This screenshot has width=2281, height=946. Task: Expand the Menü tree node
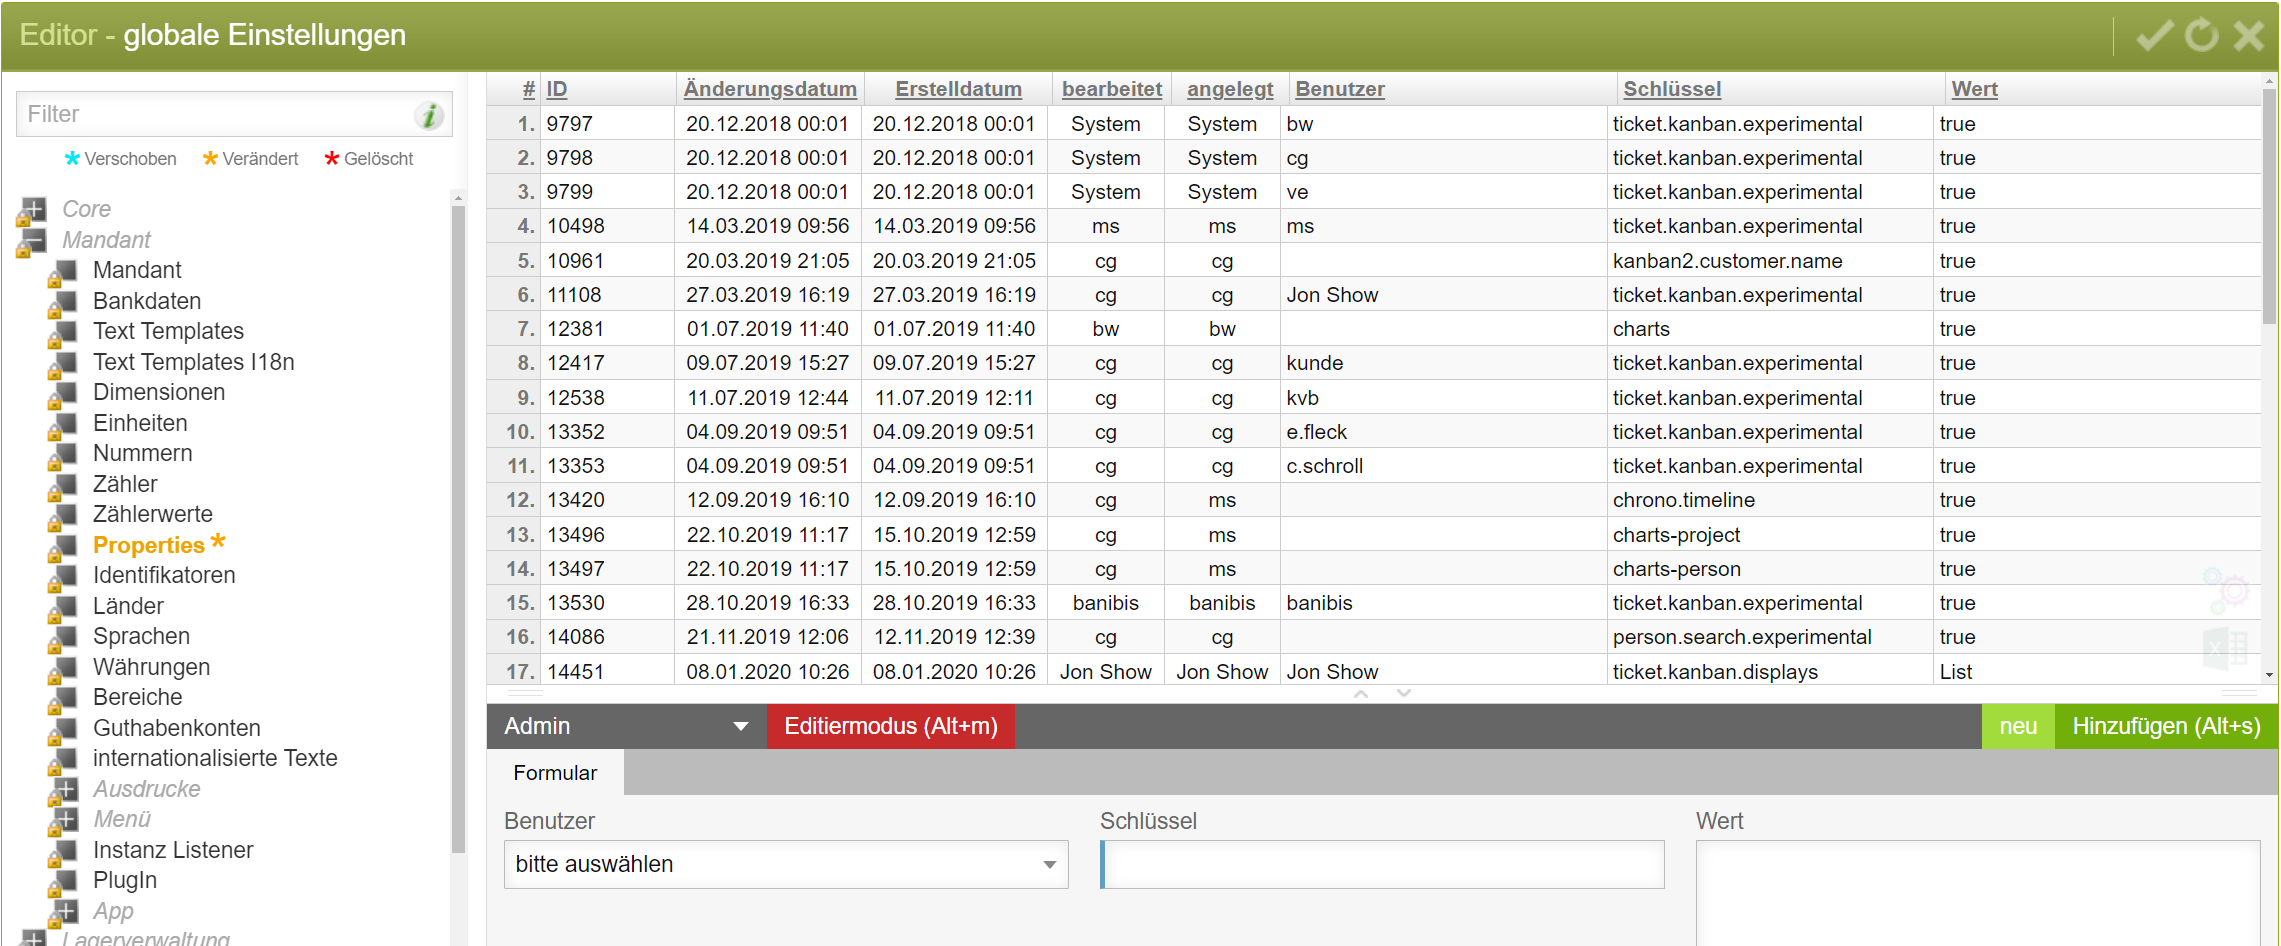point(62,820)
